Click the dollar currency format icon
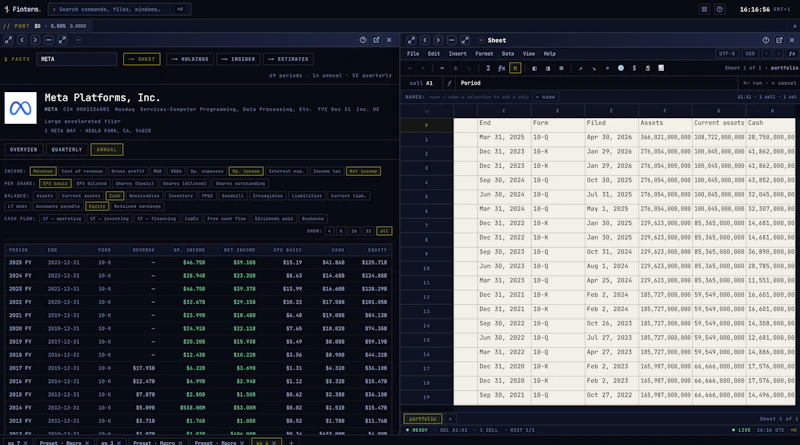 (x=634, y=68)
